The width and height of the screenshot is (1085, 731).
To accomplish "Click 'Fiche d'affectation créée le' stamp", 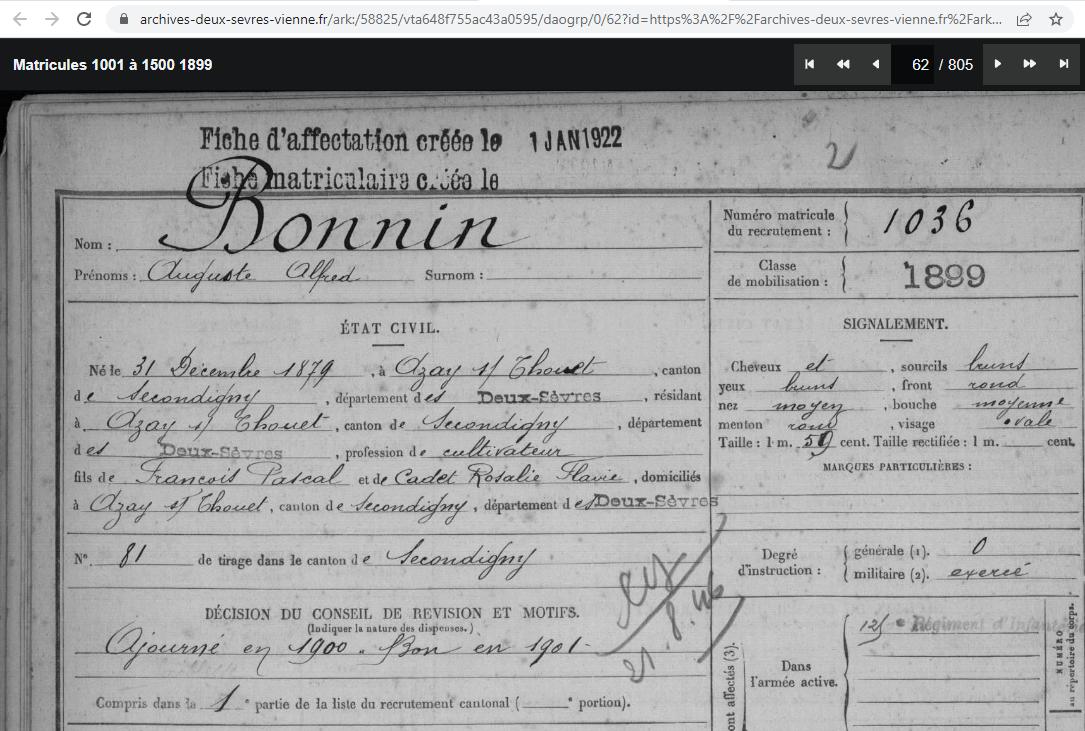I will [351, 140].
